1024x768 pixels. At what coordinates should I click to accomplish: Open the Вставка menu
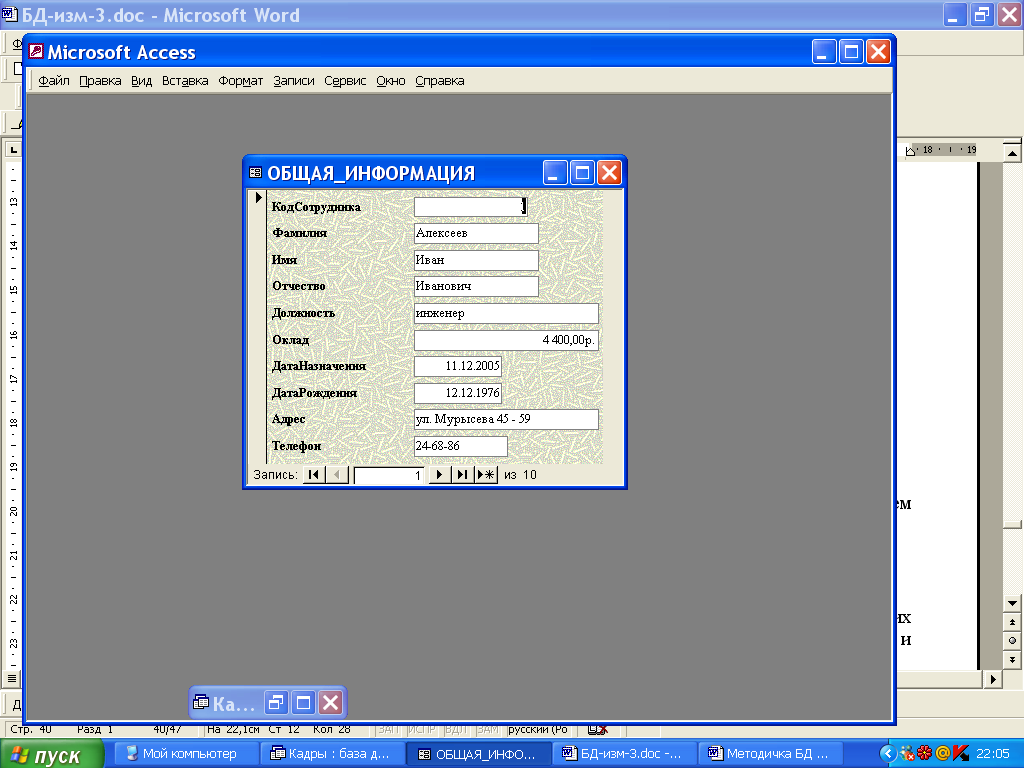pos(185,81)
